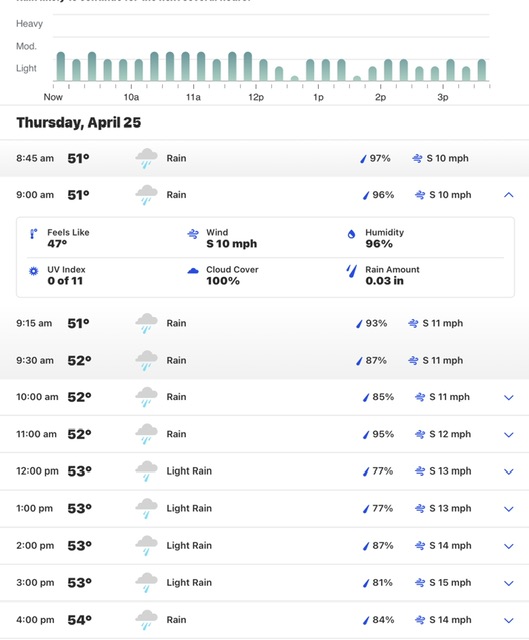The width and height of the screenshot is (529, 640).
Task: Click the 'S 13 mph' wind at 1:00 pm
Action: (x=450, y=509)
